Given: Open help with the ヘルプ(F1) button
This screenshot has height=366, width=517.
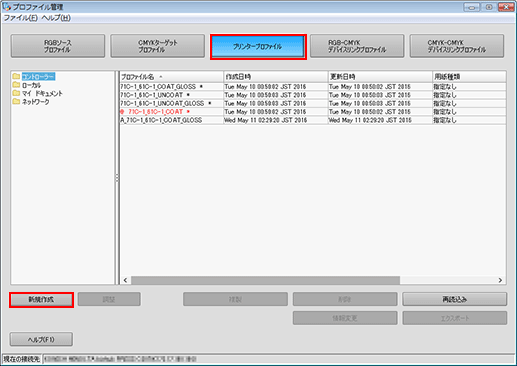Looking at the screenshot, I should click(41, 339).
